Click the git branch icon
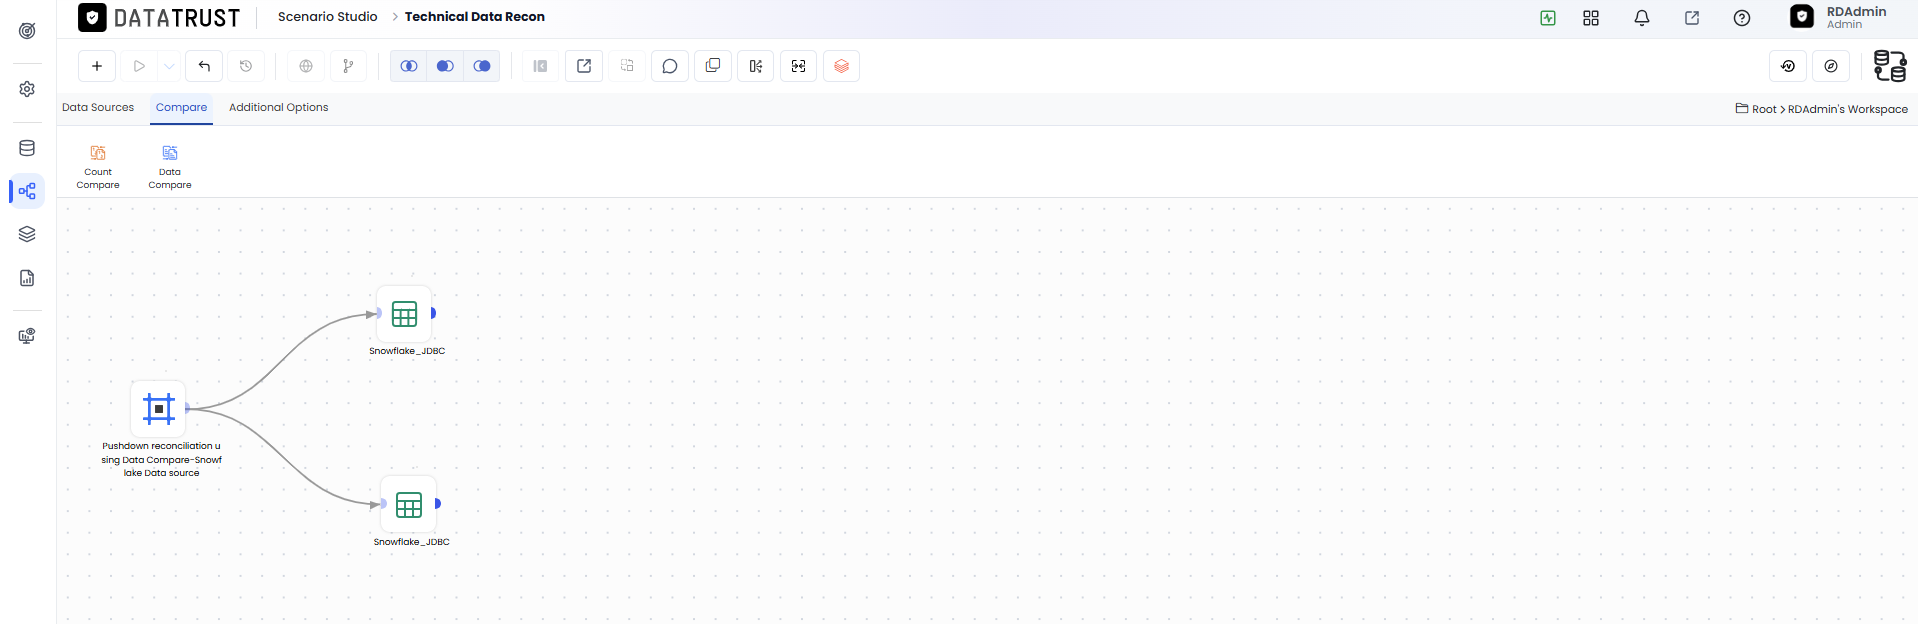The width and height of the screenshot is (1918, 624). tap(348, 66)
